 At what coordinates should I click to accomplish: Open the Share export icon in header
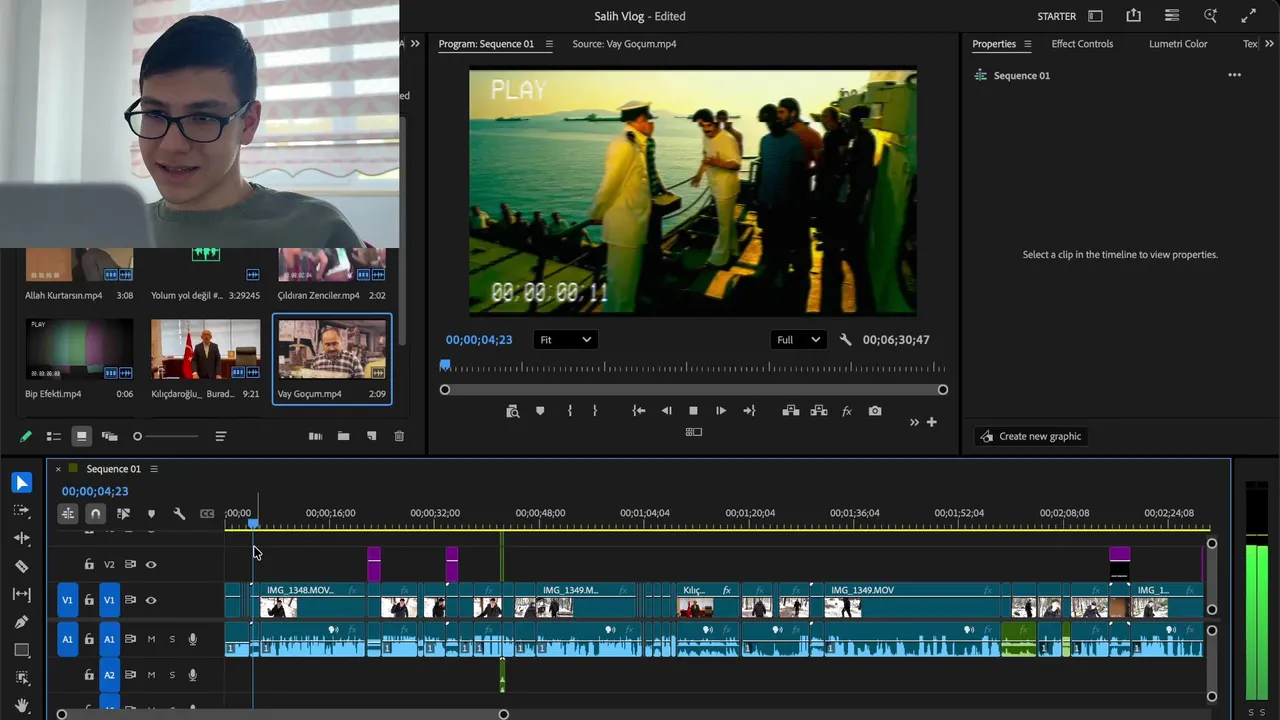coord(1133,16)
